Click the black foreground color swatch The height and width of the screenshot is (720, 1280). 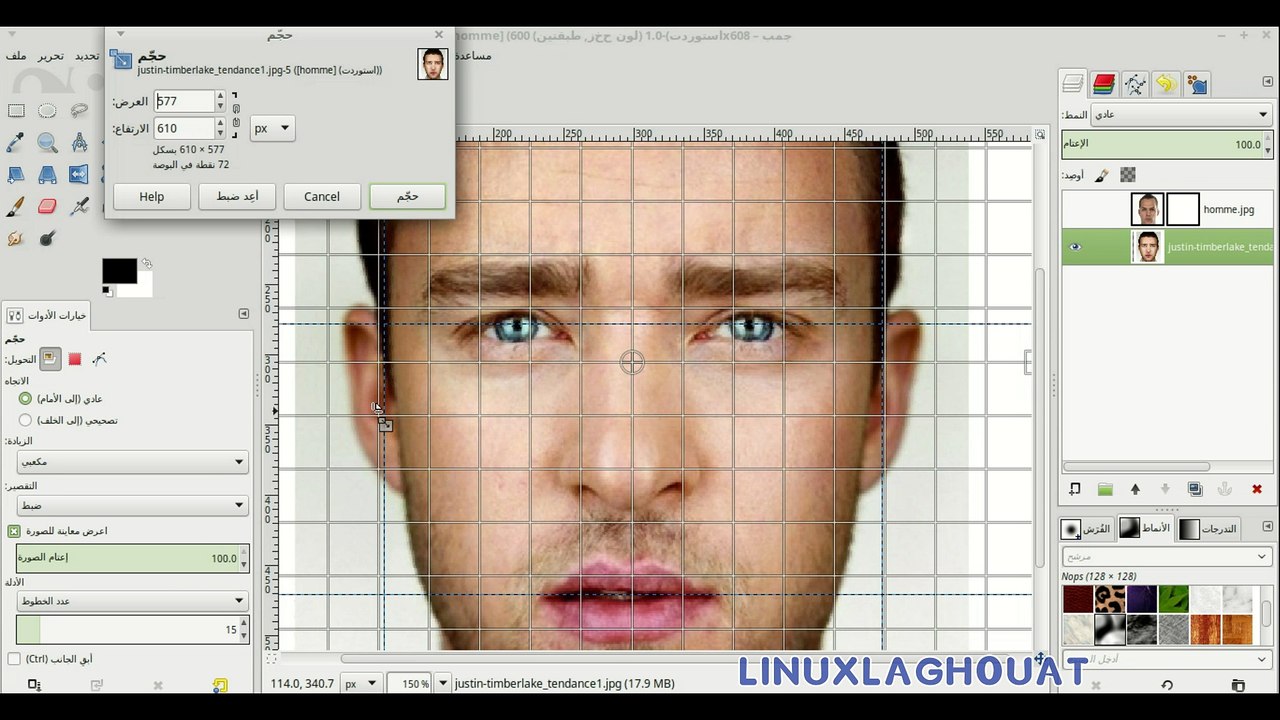point(119,271)
